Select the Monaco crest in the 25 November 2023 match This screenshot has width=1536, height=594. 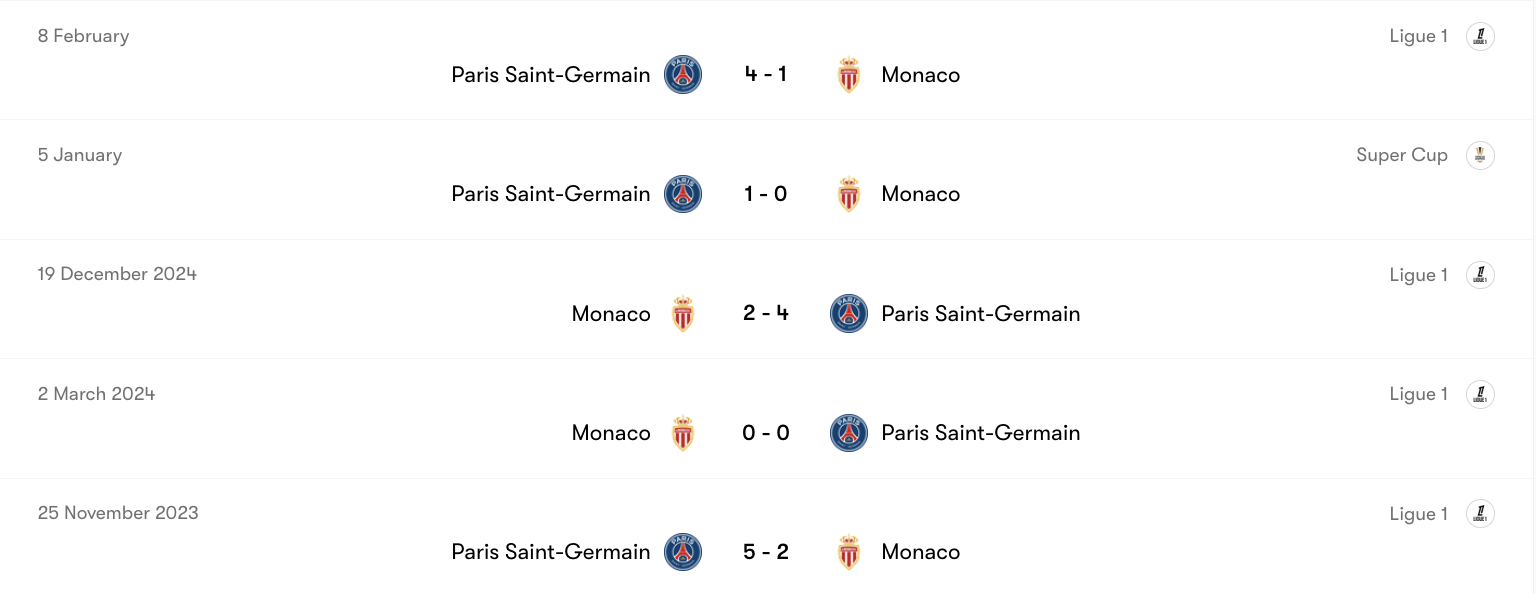(x=849, y=552)
